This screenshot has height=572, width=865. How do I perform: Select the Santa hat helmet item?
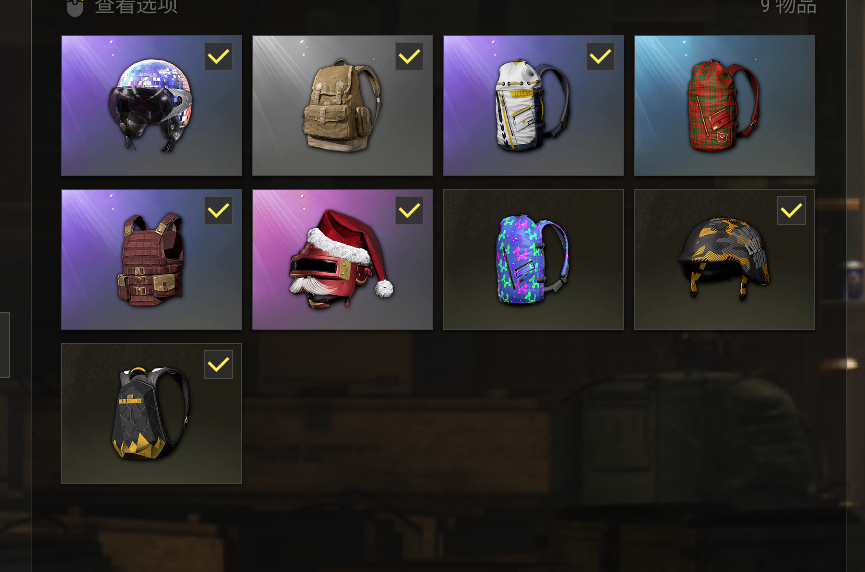[x=342, y=259]
